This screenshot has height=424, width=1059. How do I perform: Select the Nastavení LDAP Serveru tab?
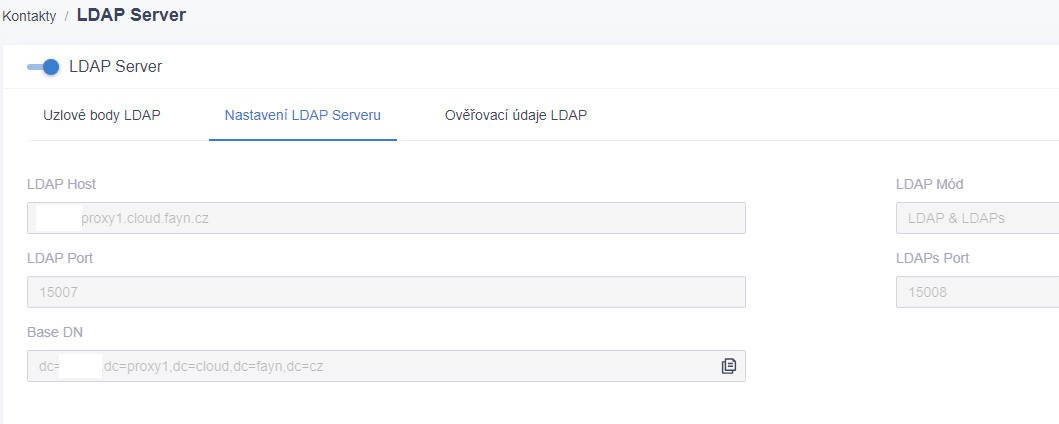click(303, 115)
